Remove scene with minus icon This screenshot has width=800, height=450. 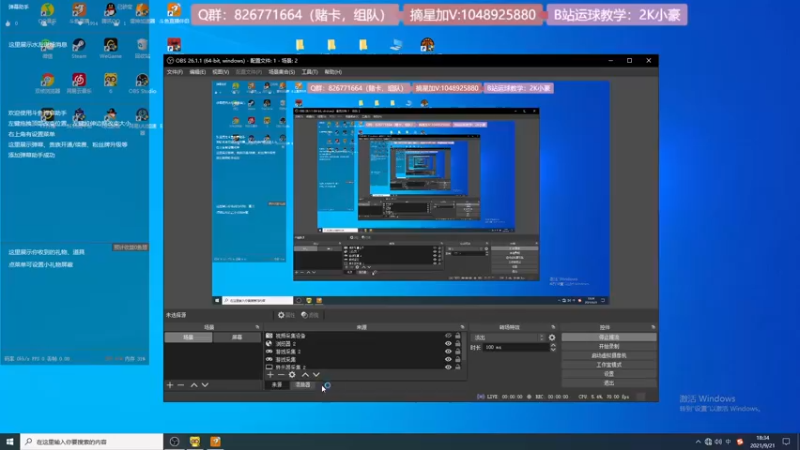pos(181,385)
